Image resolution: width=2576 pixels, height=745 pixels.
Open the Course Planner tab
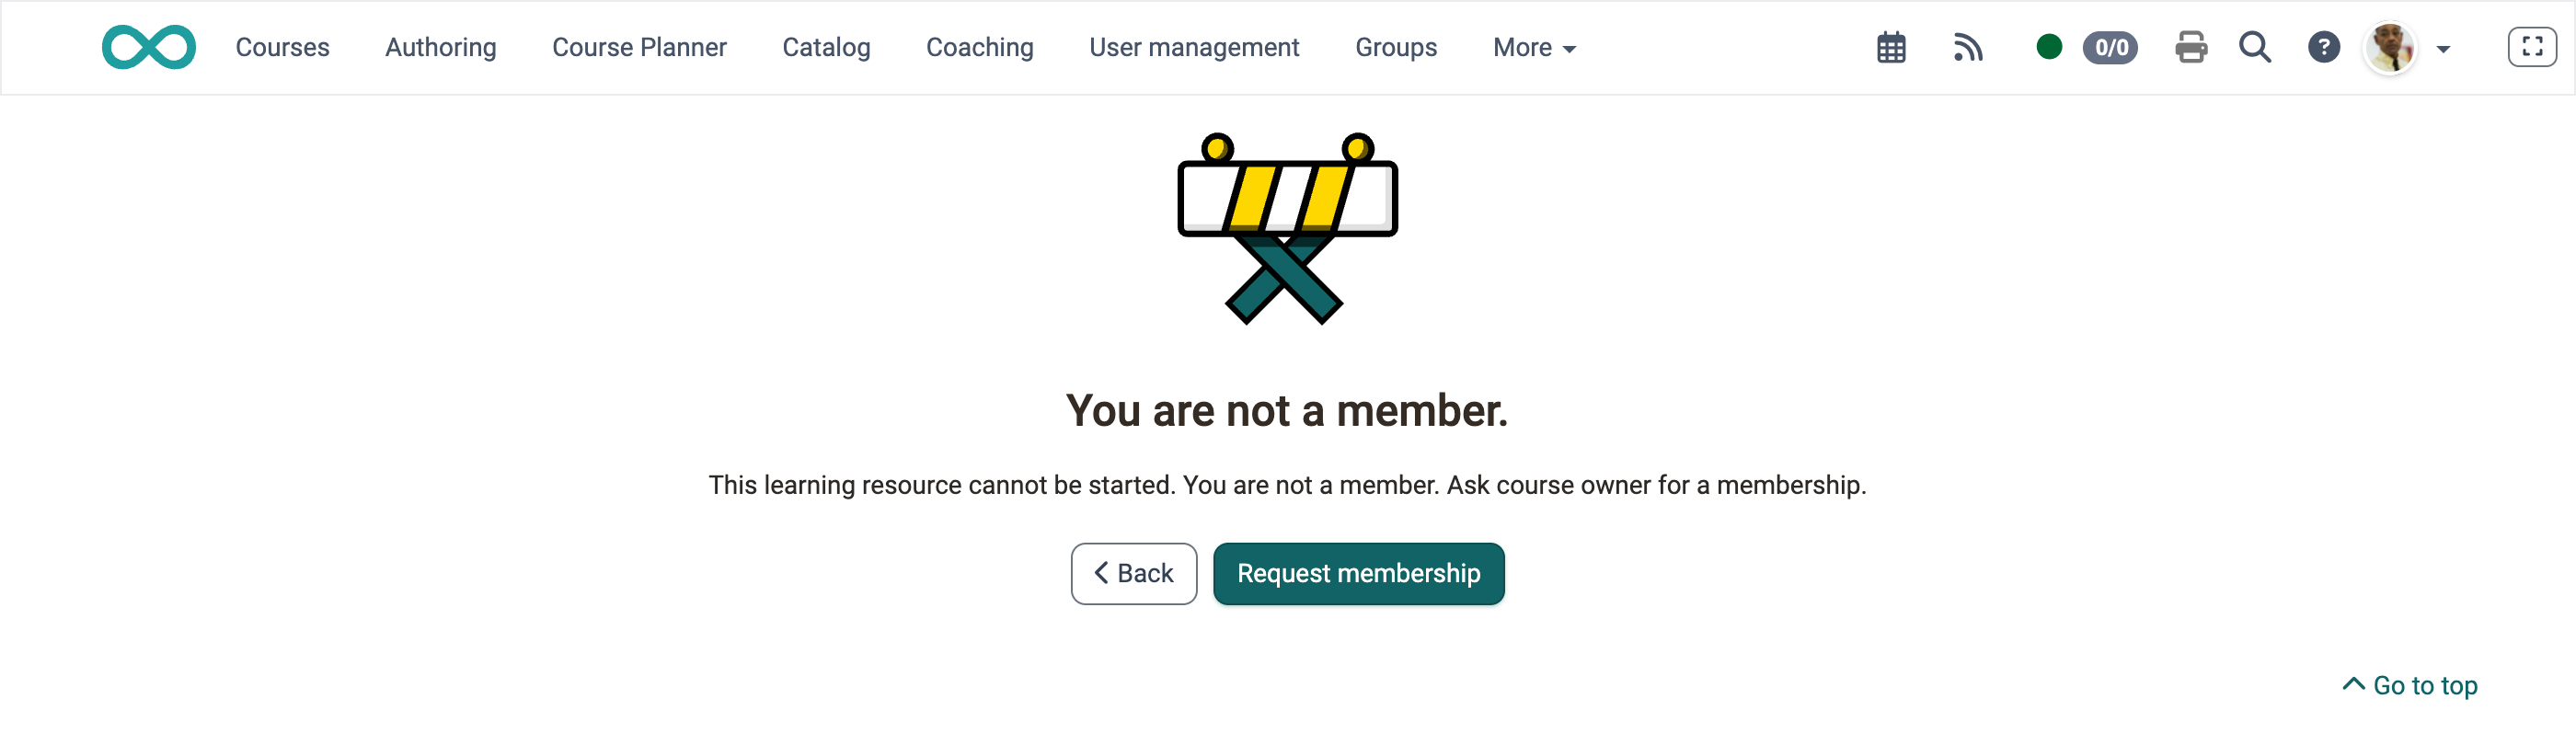tap(639, 47)
